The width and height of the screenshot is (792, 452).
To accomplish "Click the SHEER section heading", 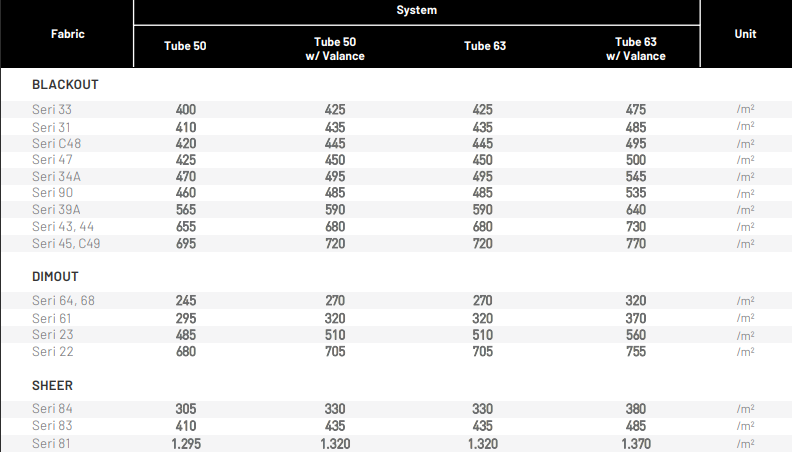I will coord(53,385).
